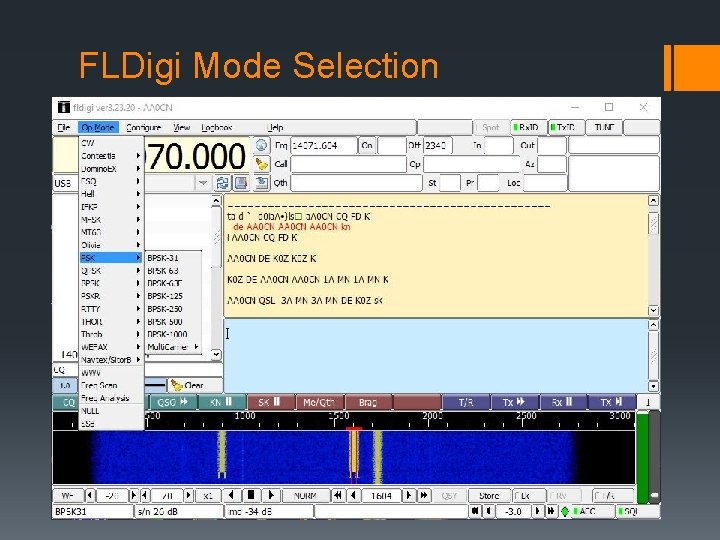This screenshot has height=540, width=720.
Task: Open the File menu
Action: (64, 128)
